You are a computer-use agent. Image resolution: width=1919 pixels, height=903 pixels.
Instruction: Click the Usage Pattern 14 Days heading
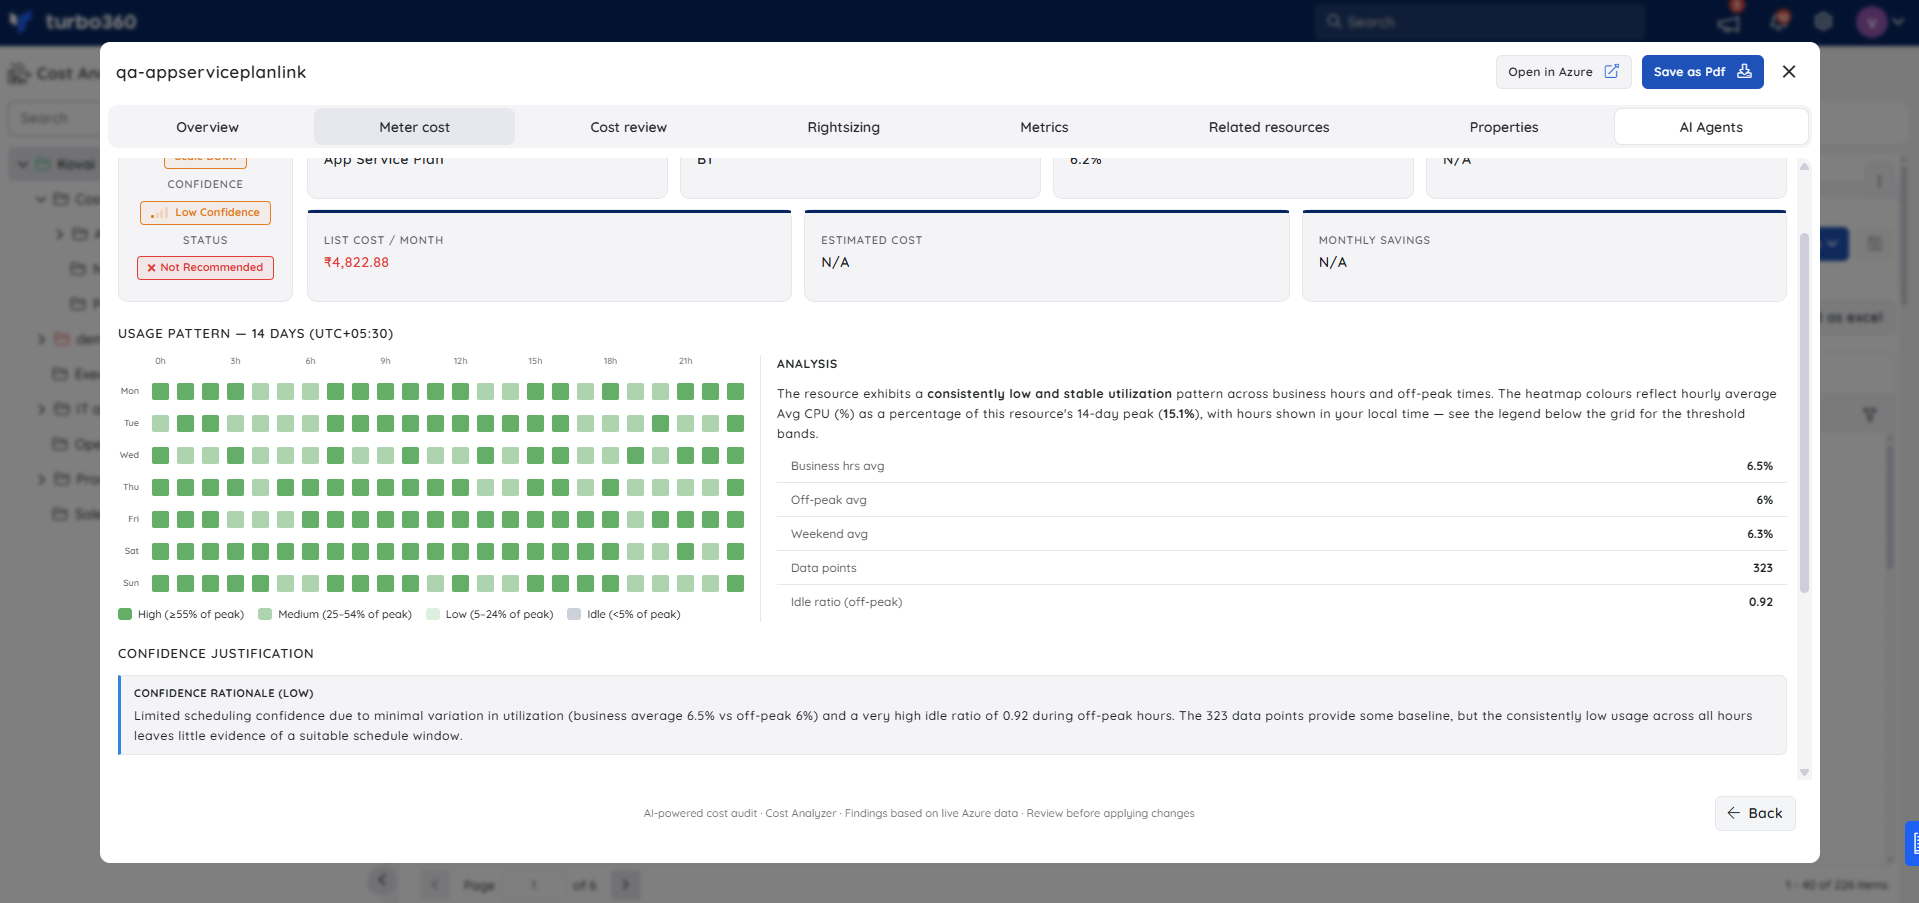pyautogui.click(x=256, y=334)
